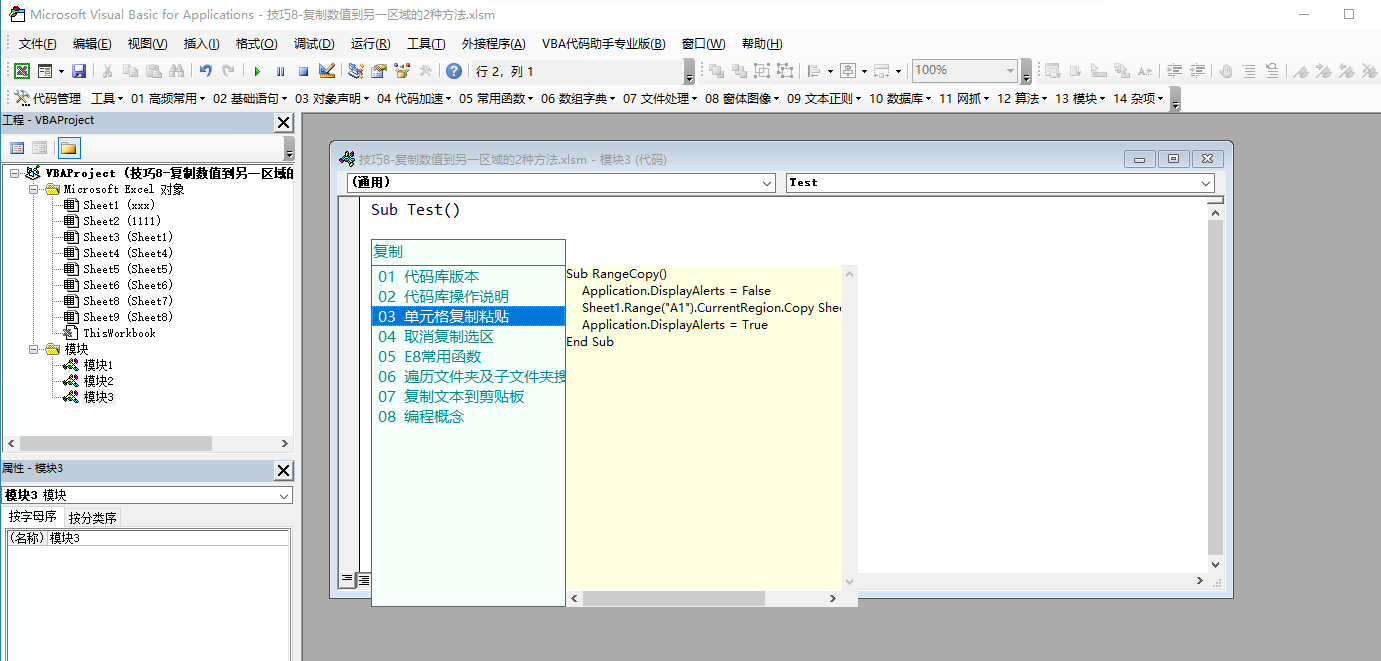
Task: Toggle Design Mode icon
Action: [x=326, y=71]
